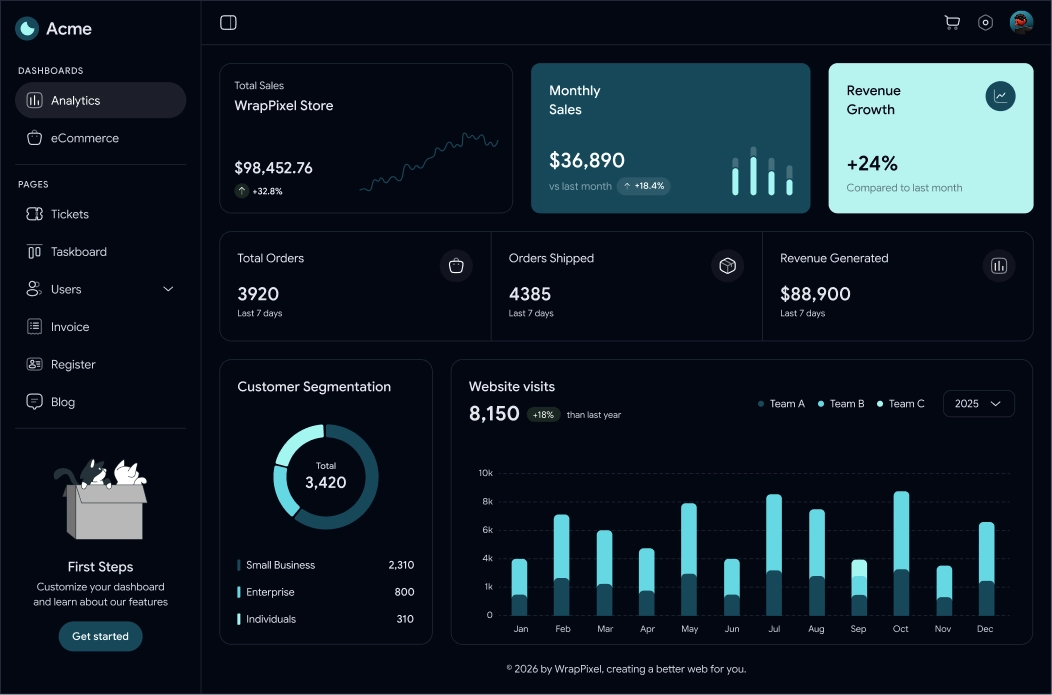This screenshot has height=695, width=1052.
Task: Click the cats-in-box illustration
Action: [x=101, y=498]
